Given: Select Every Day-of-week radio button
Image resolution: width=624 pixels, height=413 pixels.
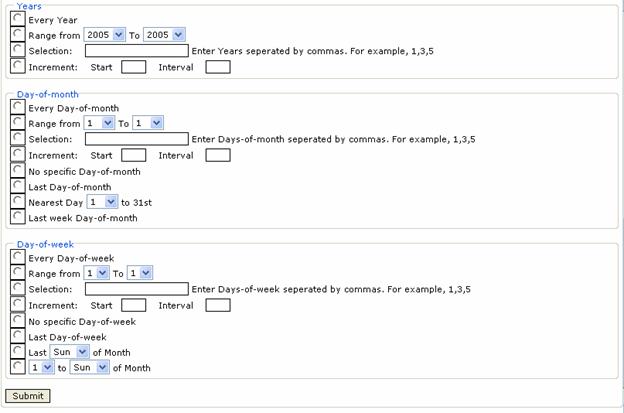Looking at the screenshot, I should pos(18,257).
